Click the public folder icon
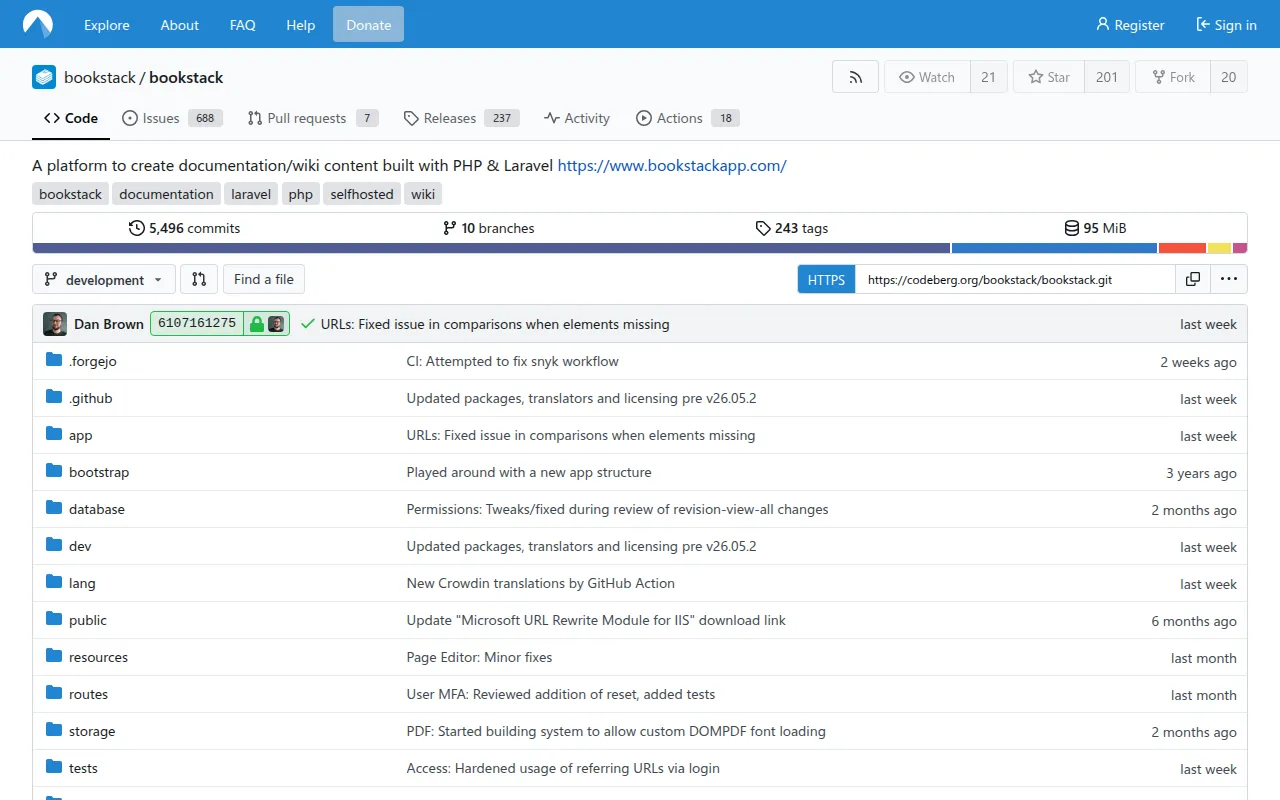 (x=54, y=619)
